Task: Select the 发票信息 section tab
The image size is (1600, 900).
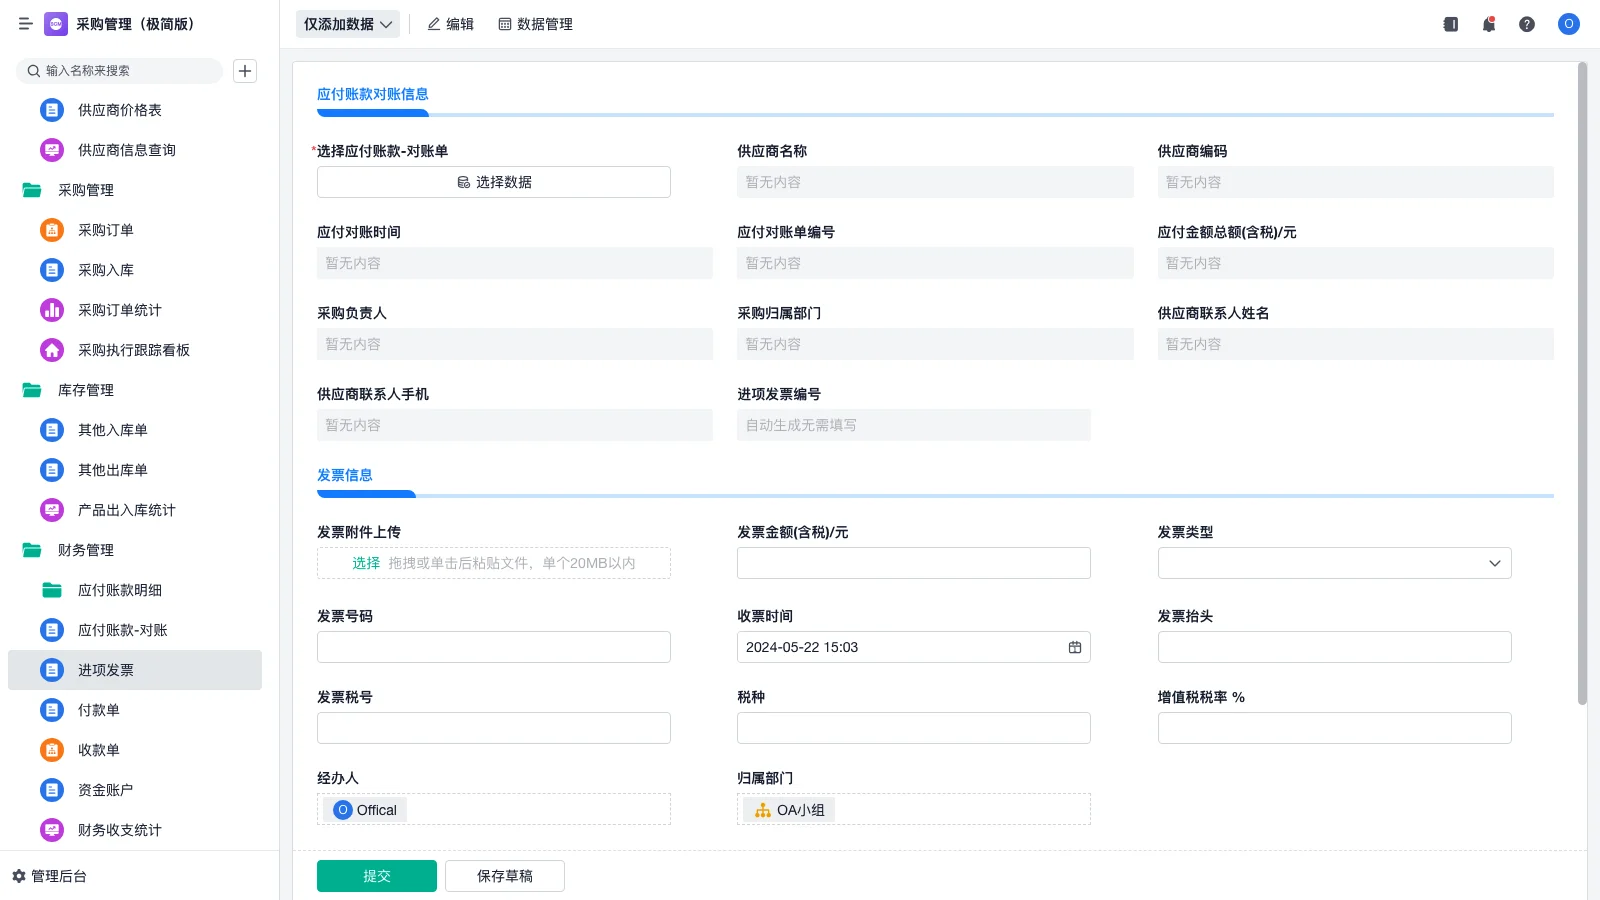Action: [345, 475]
